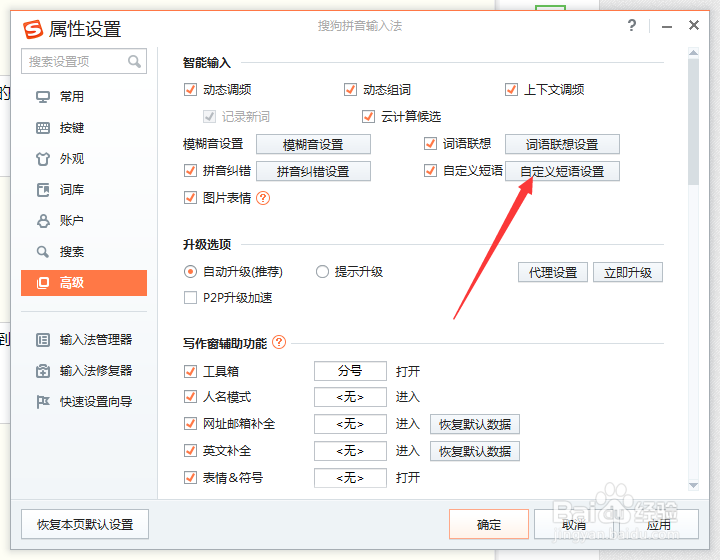Click 恢复默认数据 for 英文补全
The image size is (720, 560).
click(x=475, y=451)
